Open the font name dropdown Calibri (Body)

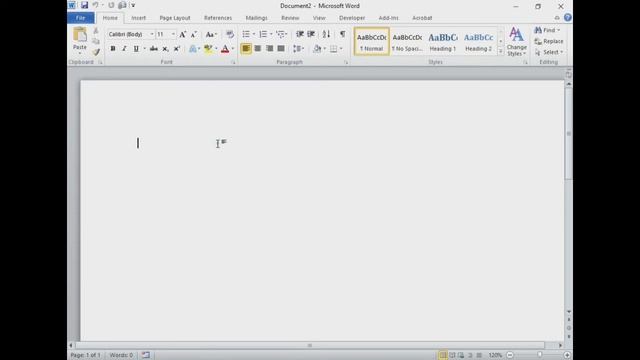tap(152, 34)
